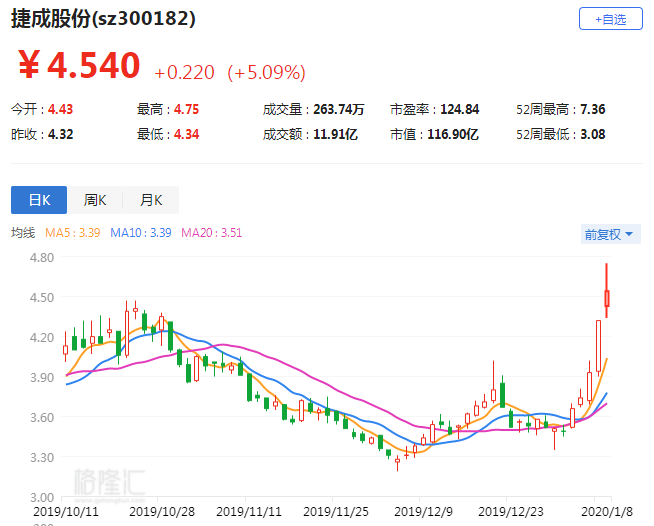Click the 最高 value 4.75
The height and width of the screenshot is (526, 654).
186,109
